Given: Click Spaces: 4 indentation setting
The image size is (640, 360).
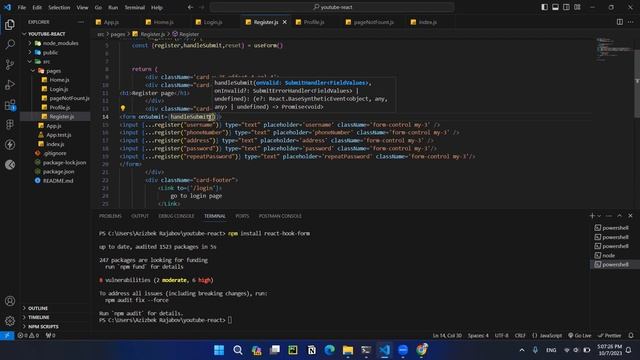Looking at the screenshot, I should pos(478,336).
